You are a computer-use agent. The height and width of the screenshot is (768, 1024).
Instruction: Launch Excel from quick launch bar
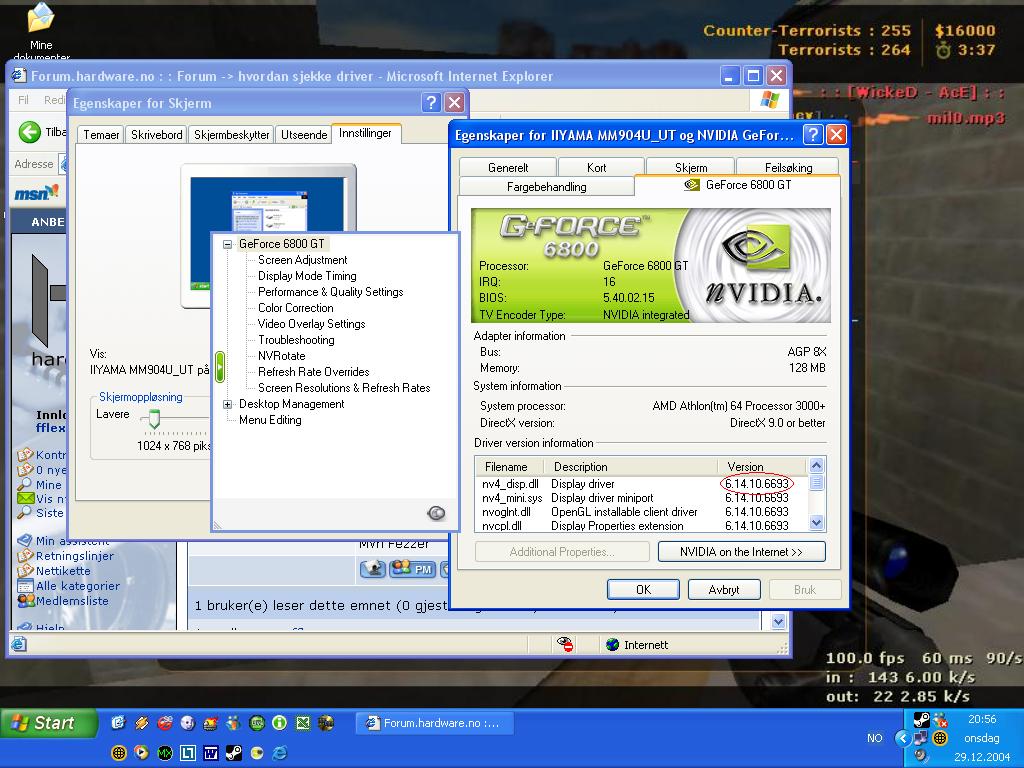(x=302, y=723)
